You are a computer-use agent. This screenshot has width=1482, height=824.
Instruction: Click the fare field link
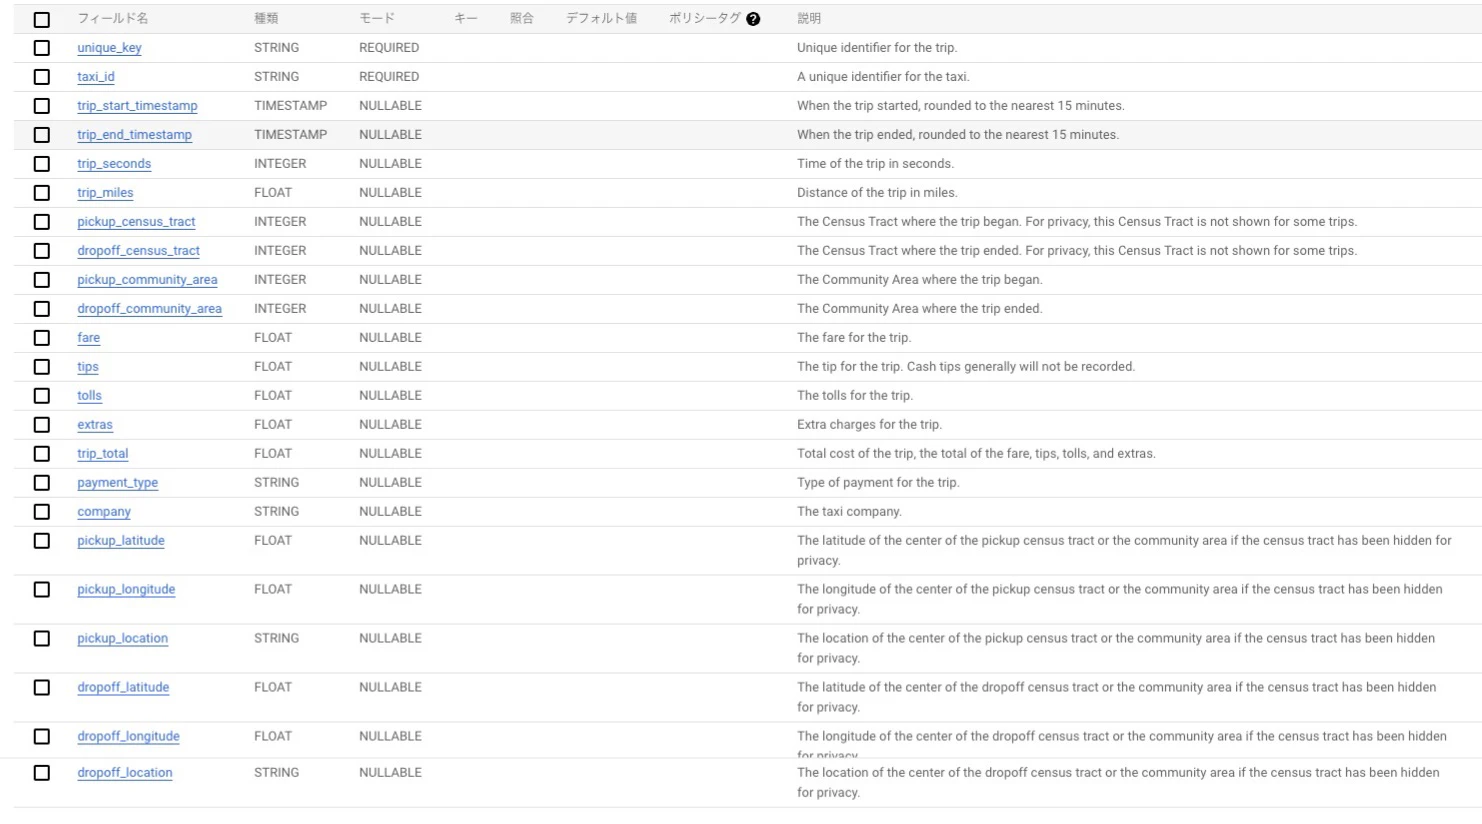tap(88, 338)
